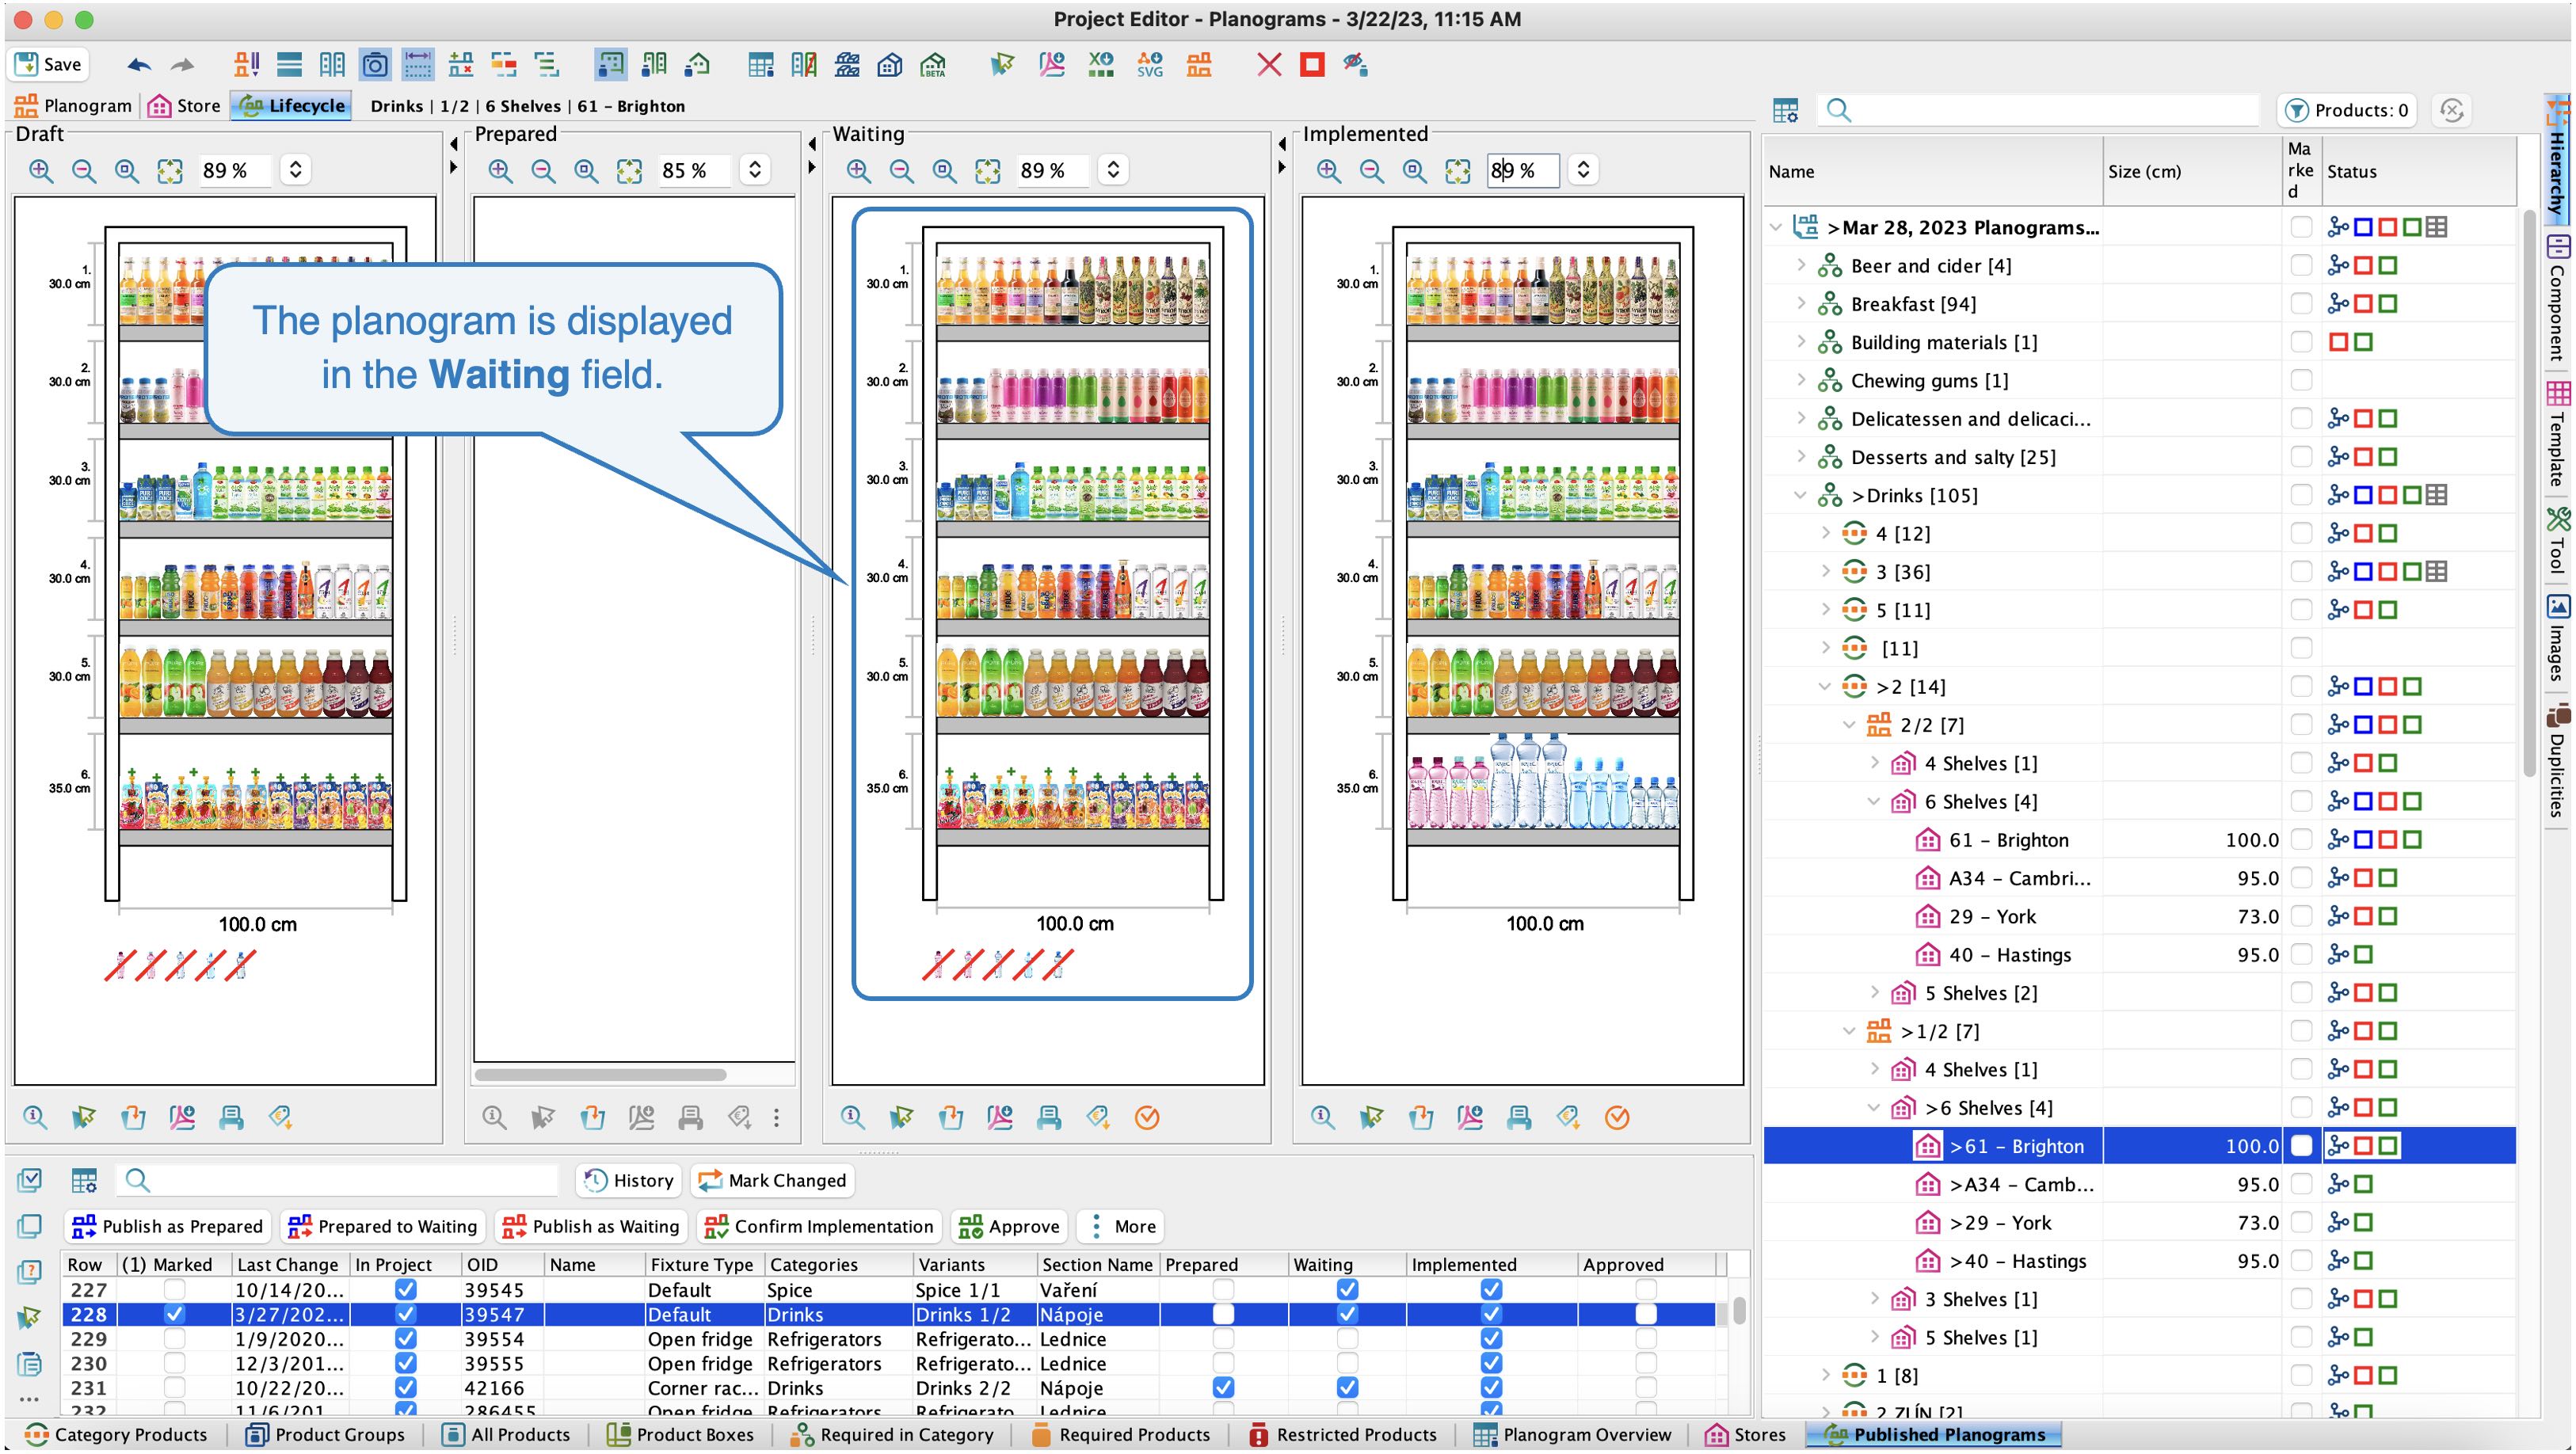Click the red X delete icon in toolbar
This screenshot has height=1454, width=2576.
point(1268,65)
